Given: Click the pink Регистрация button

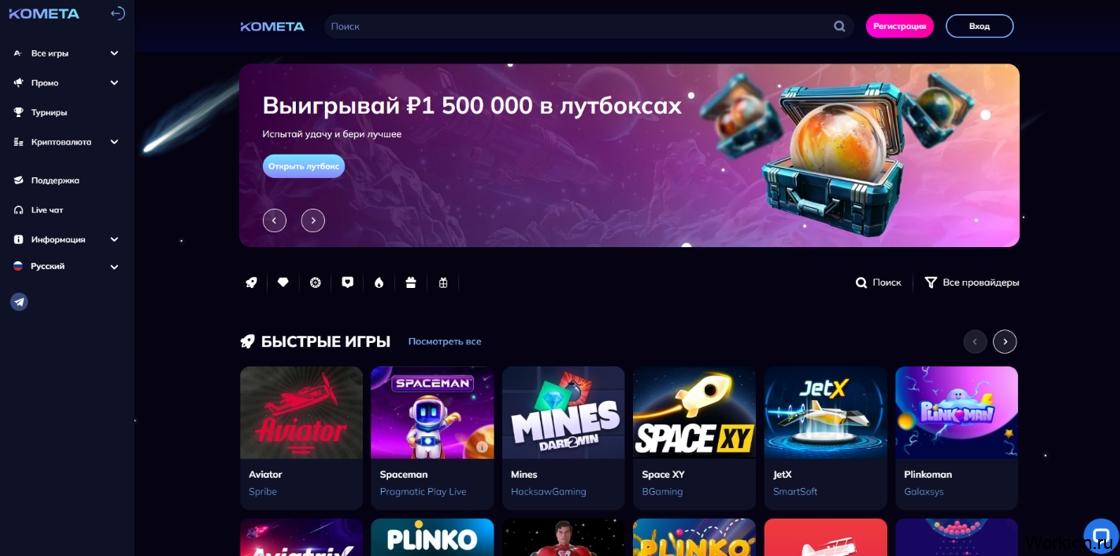Looking at the screenshot, I should tap(899, 26).
